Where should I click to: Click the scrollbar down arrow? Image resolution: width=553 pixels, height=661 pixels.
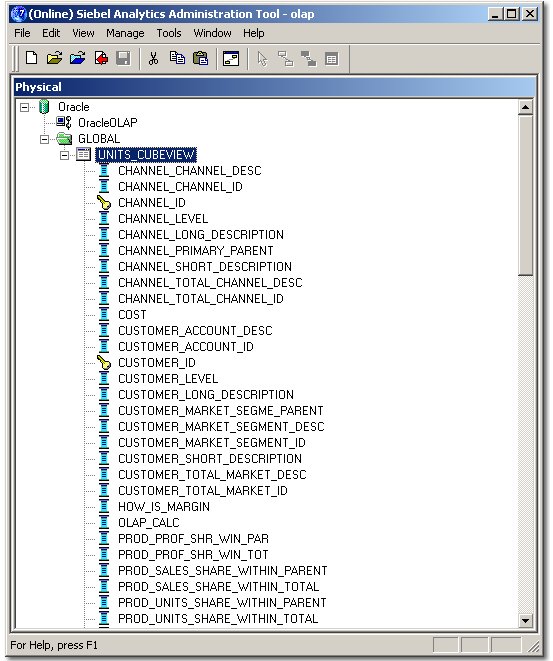(x=525, y=620)
